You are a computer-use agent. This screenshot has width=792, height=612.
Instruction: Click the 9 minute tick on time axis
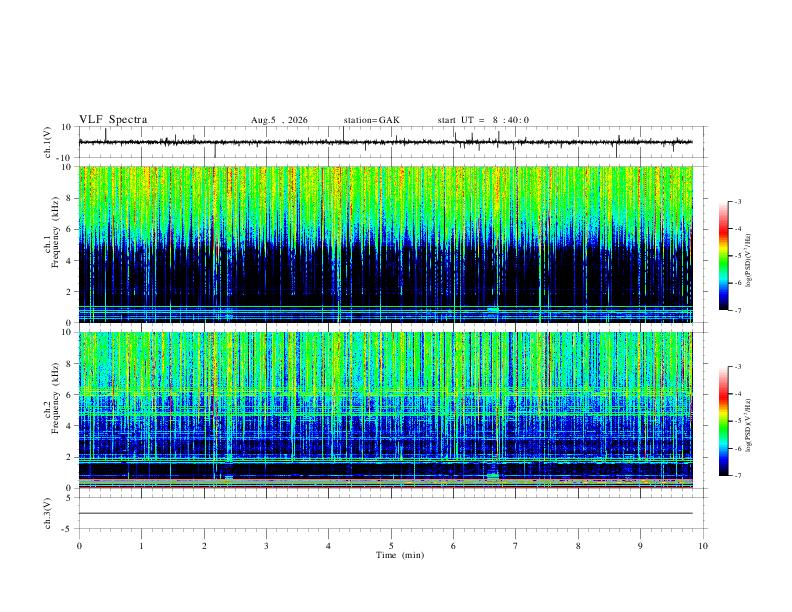pos(640,546)
